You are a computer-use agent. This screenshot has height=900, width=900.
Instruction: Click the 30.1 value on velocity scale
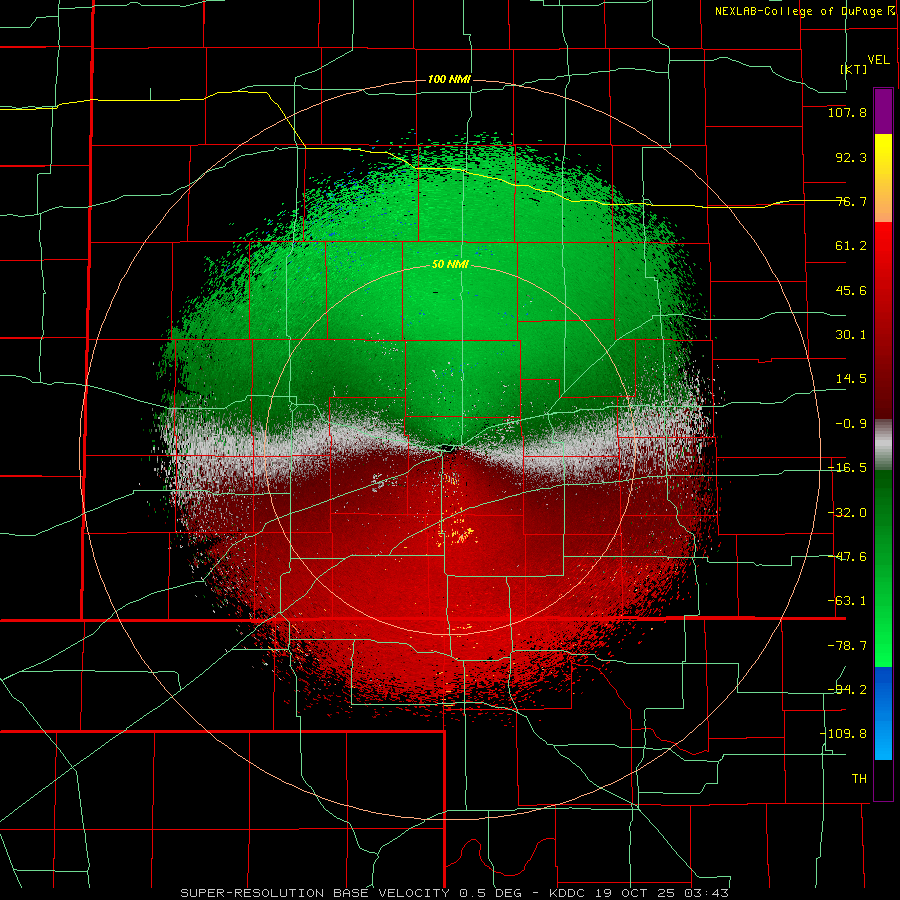(851, 335)
